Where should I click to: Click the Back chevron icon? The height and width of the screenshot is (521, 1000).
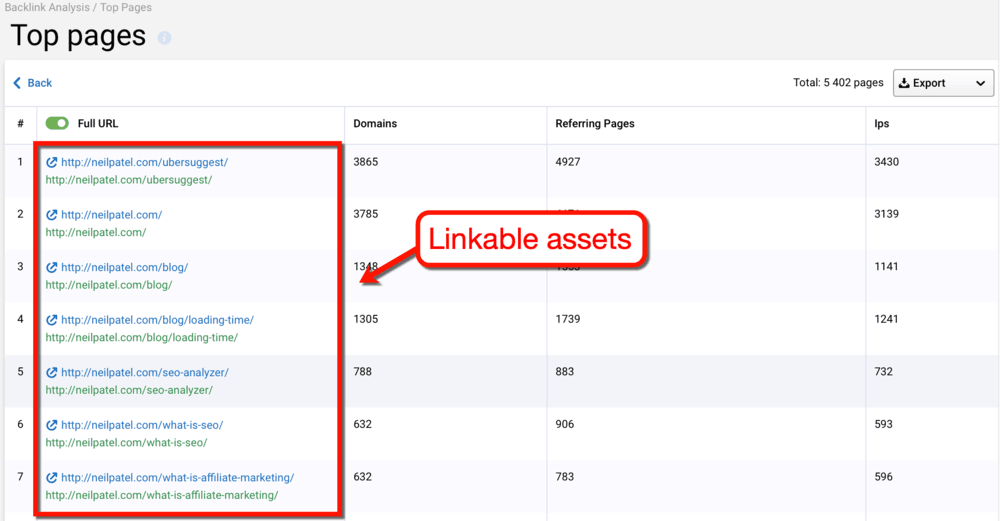[17, 83]
